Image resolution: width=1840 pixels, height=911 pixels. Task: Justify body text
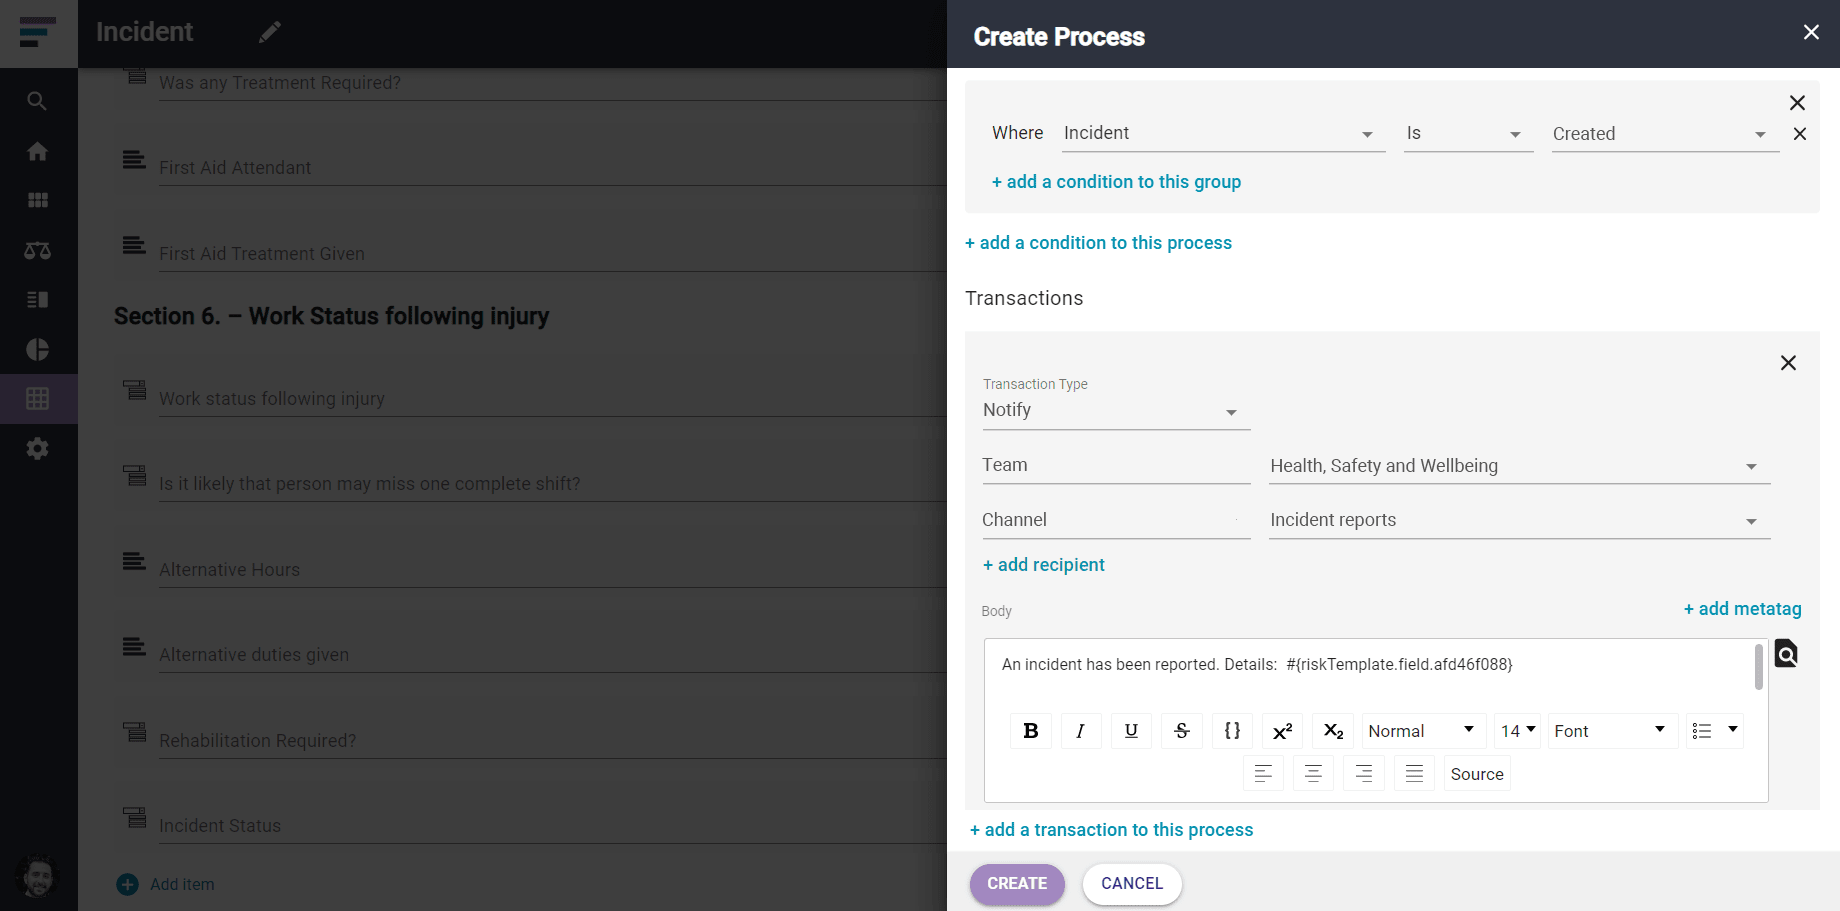[1414, 774]
